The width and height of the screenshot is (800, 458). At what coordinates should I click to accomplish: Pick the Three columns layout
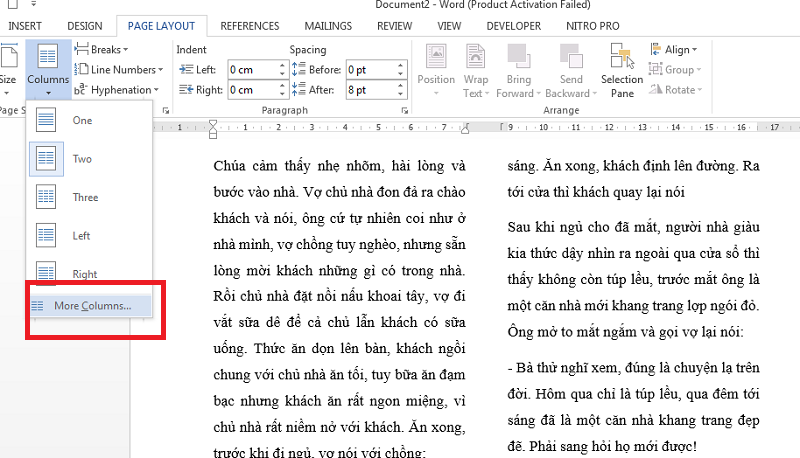pos(90,197)
